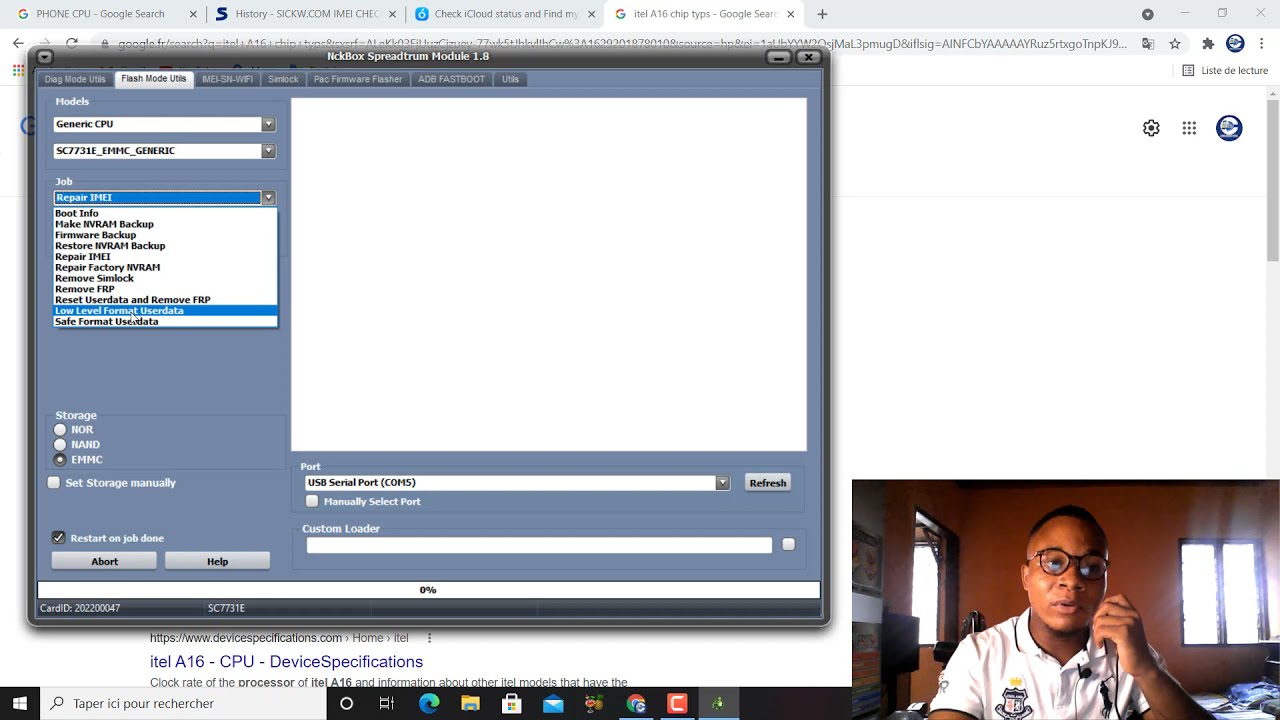This screenshot has width=1280, height=720.
Task: Click the Chrome translate page icon
Action: click(1148, 44)
